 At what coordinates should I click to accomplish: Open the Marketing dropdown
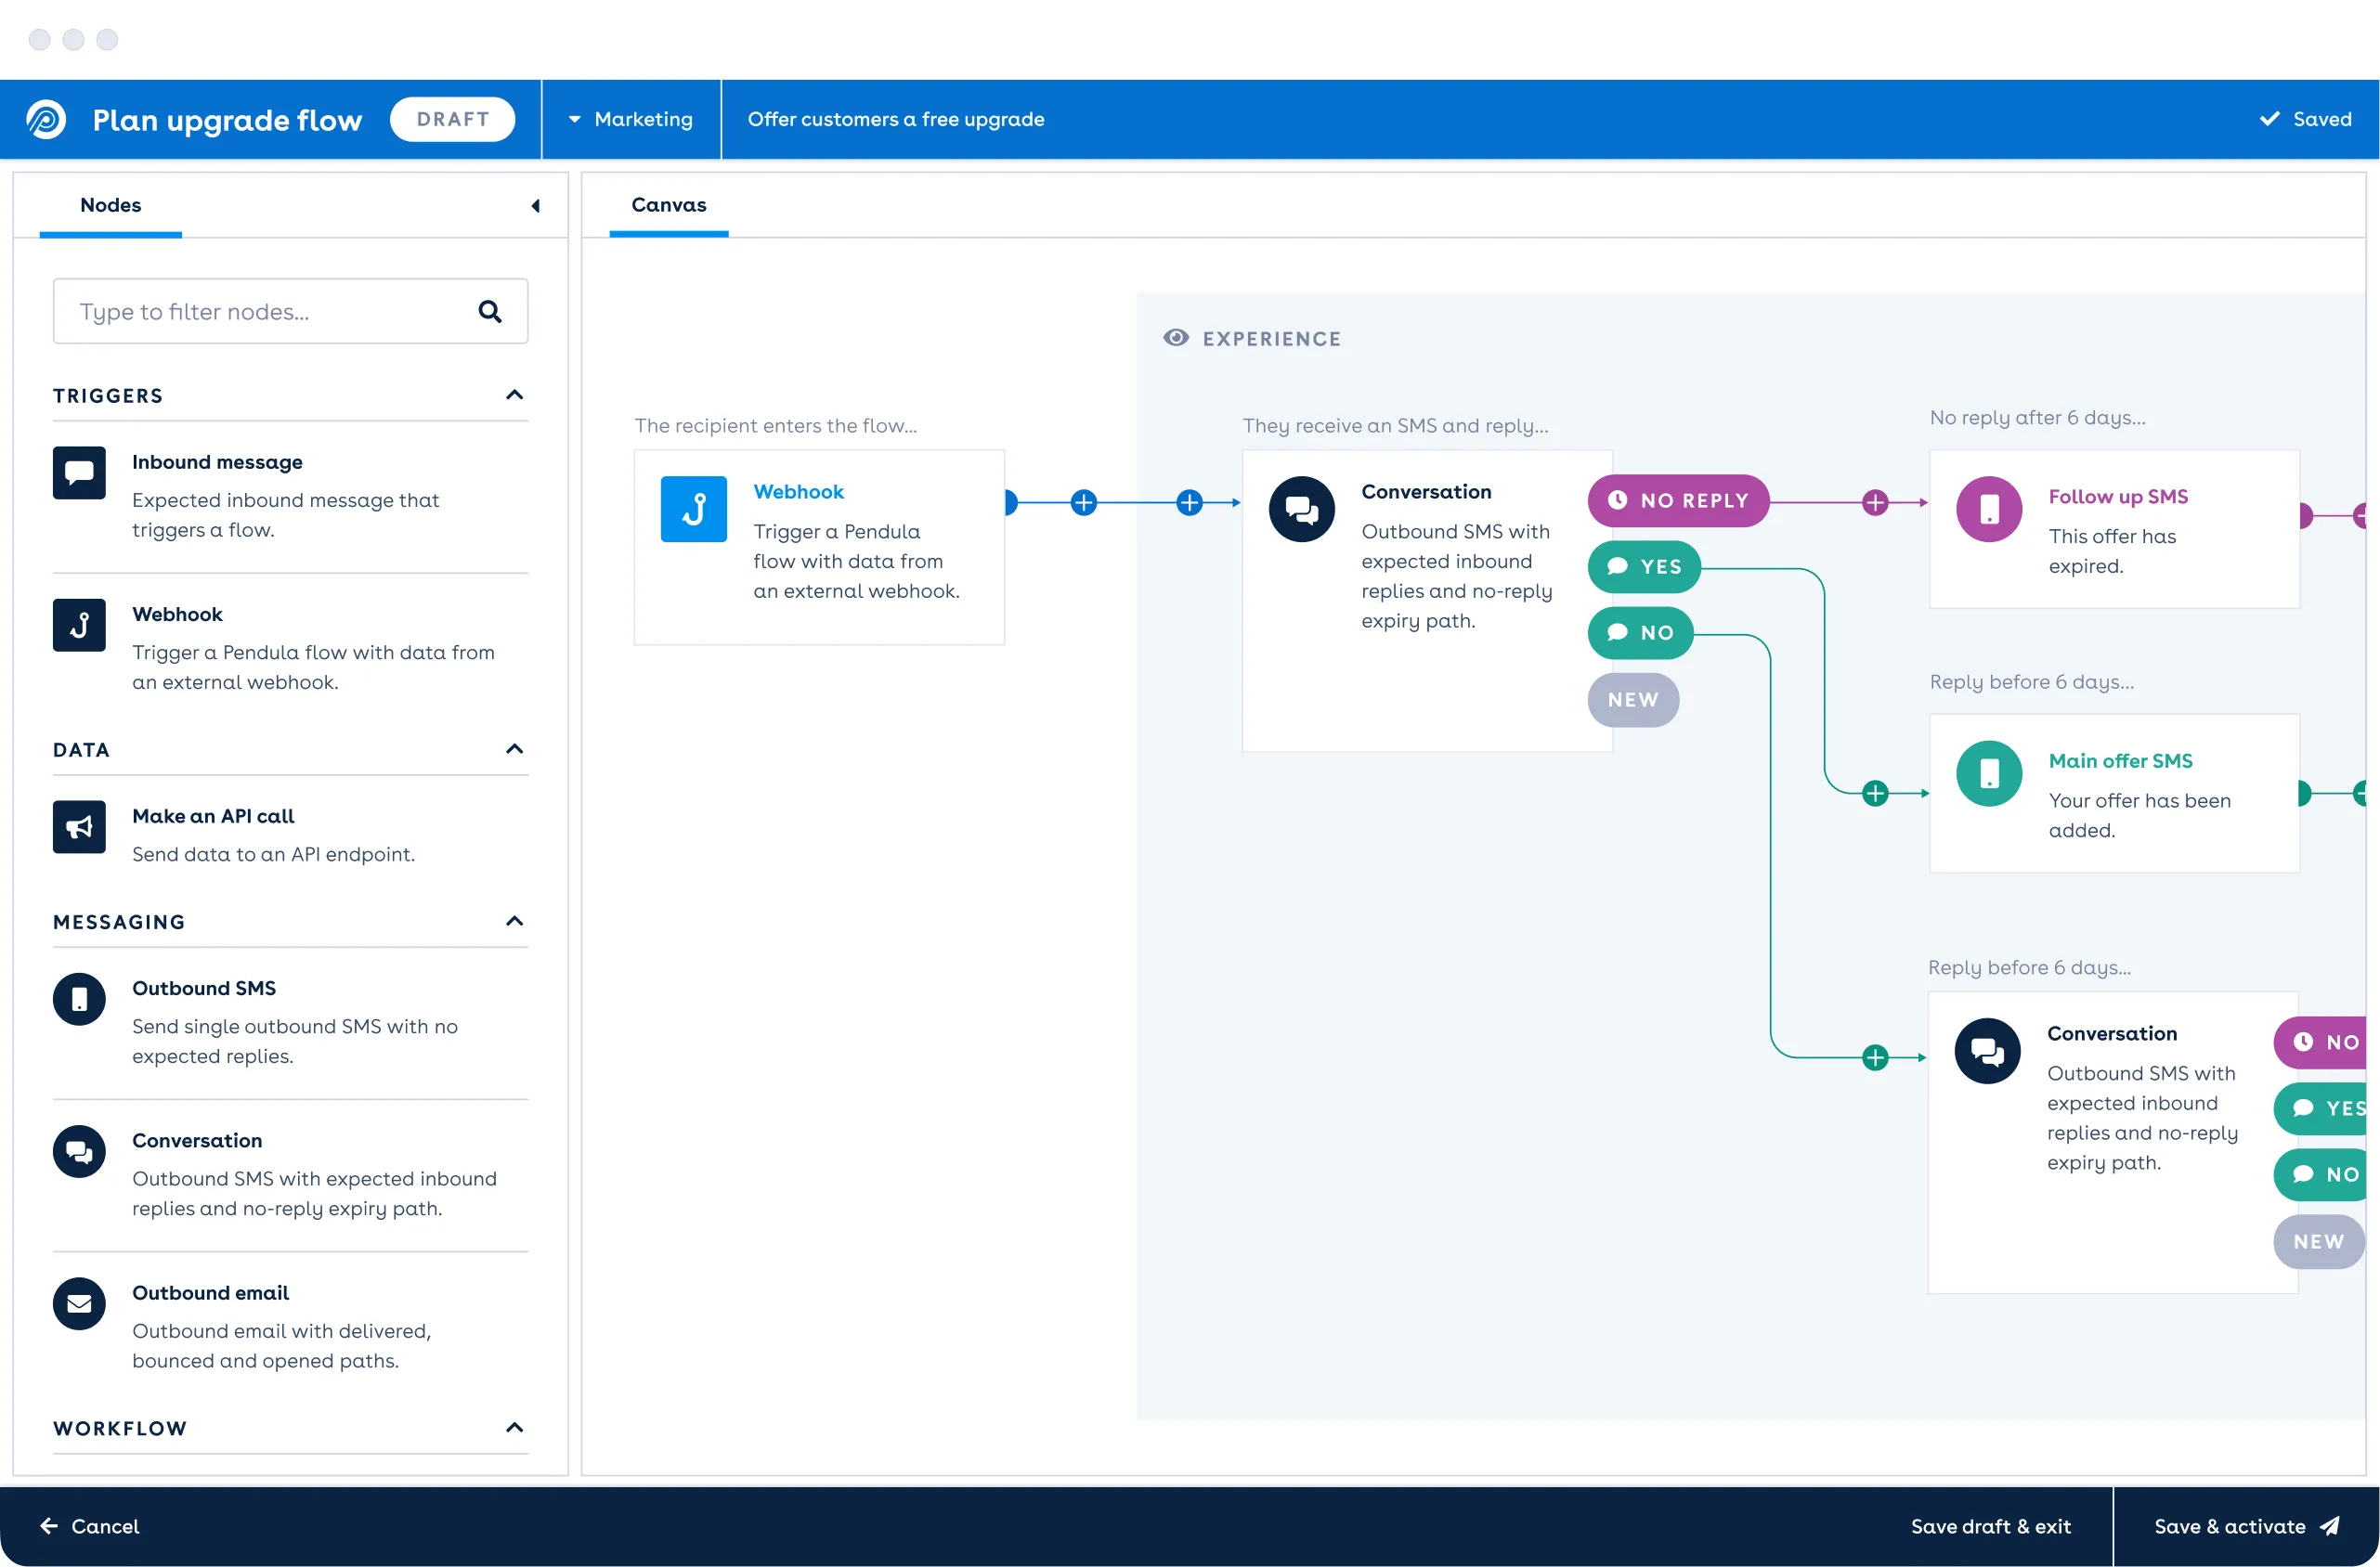(631, 119)
